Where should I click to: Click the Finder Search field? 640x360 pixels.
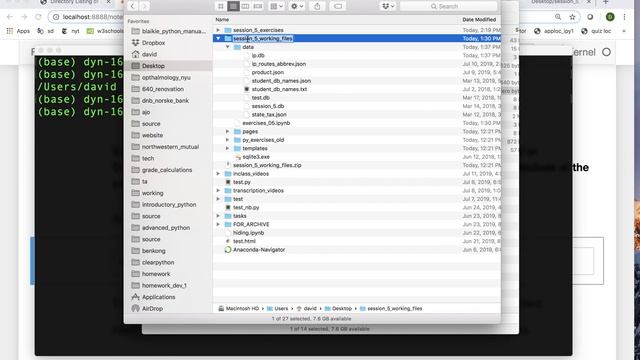(x=449, y=6)
